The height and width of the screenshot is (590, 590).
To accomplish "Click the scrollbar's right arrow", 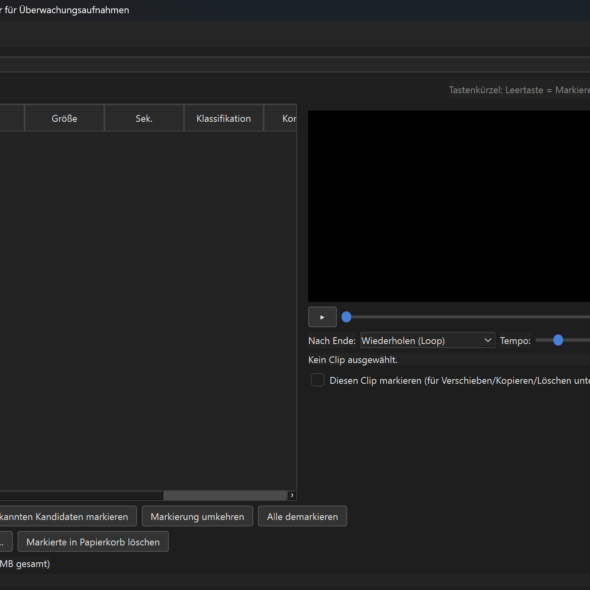I will click(x=292, y=495).
